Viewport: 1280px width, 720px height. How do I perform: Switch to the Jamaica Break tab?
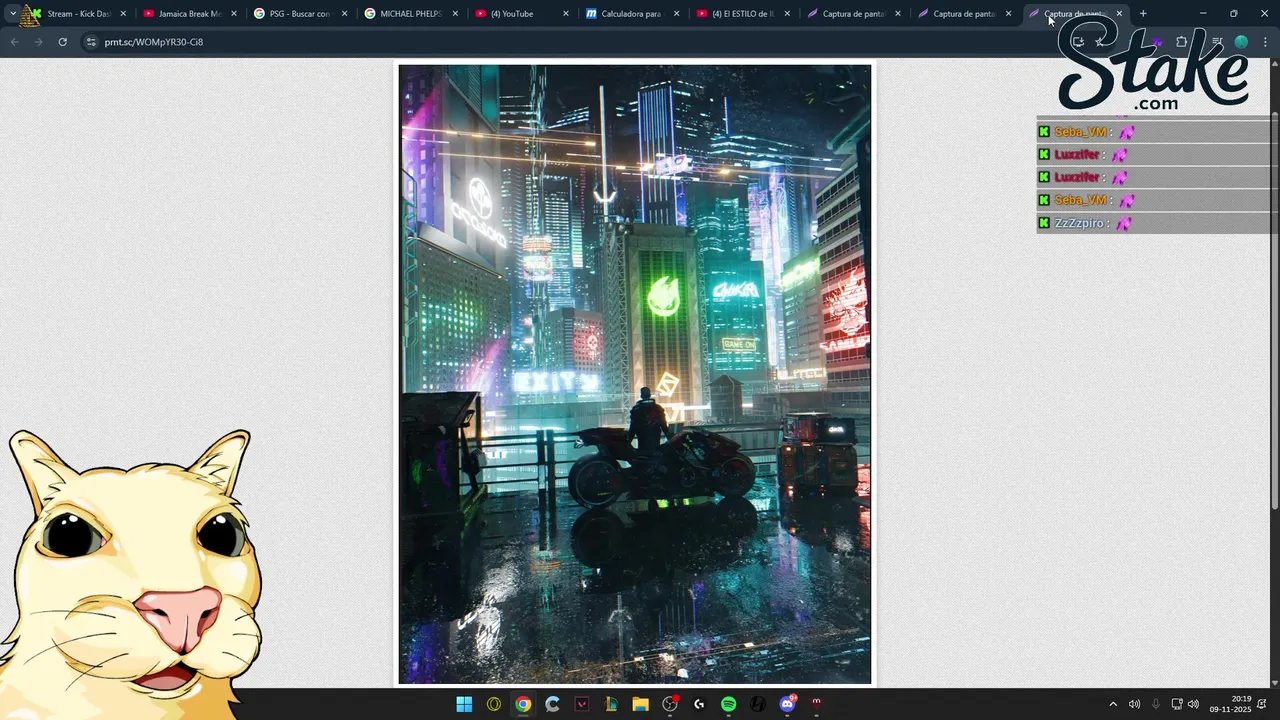pyautogui.click(x=189, y=14)
